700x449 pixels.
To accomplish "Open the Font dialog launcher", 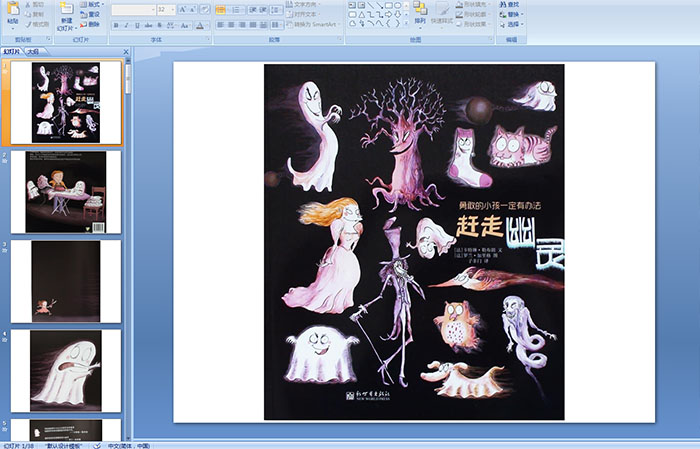I will [x=208, y=40].
